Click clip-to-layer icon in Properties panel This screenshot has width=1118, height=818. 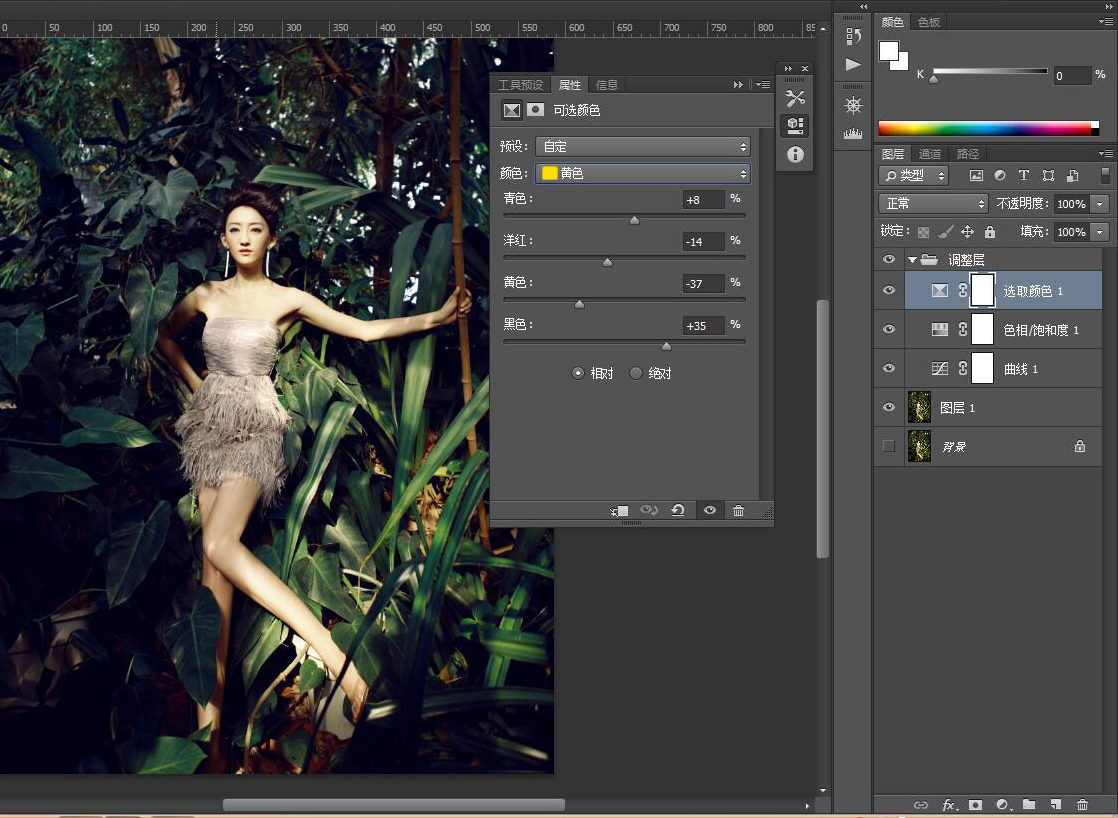coord(620,511)
